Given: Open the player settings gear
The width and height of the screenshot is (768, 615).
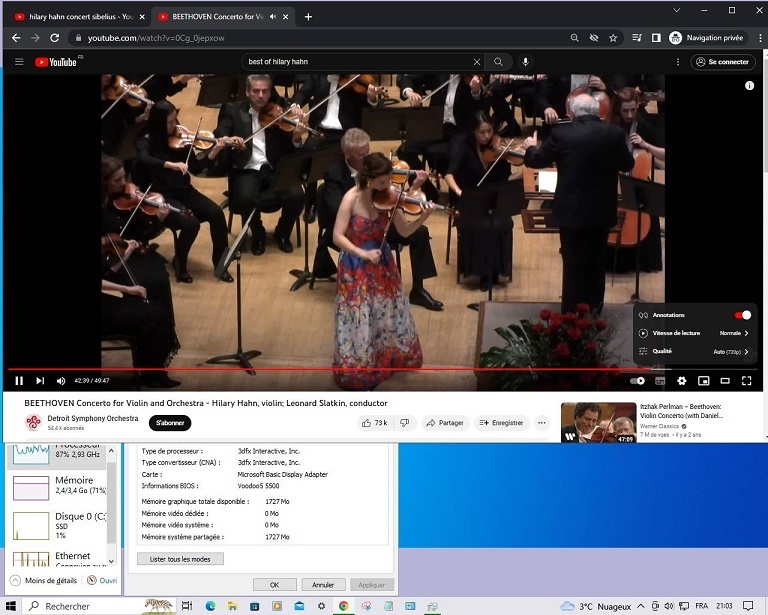Looking at the screenshot, I should (682, 380).
